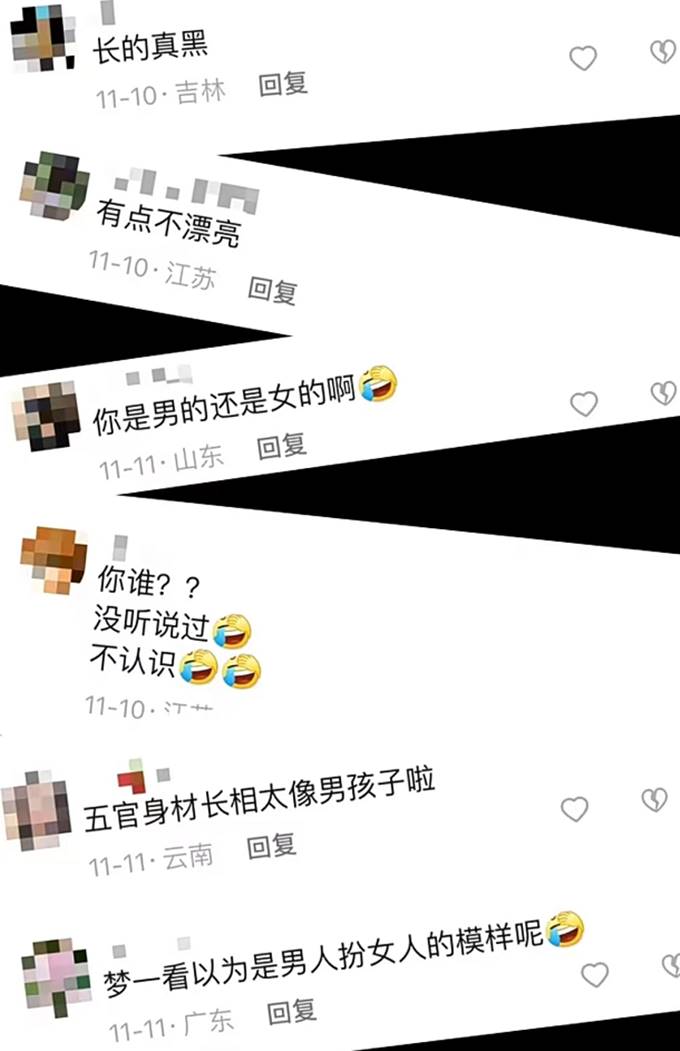Like the comment "梦一看以为是男人扮女人的模样呢"

coord(594,974)
